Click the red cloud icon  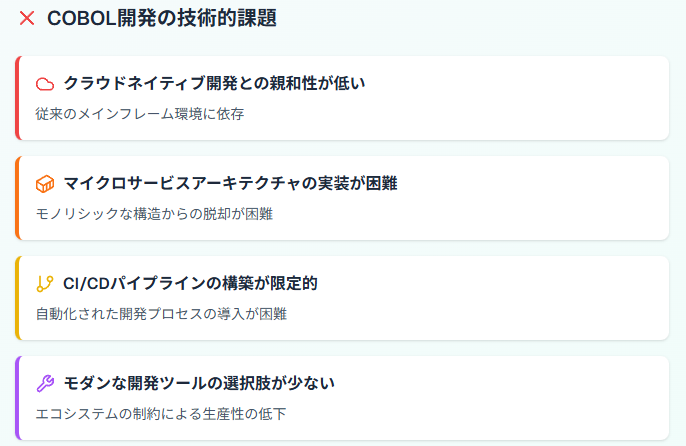[x=45, y=84]
